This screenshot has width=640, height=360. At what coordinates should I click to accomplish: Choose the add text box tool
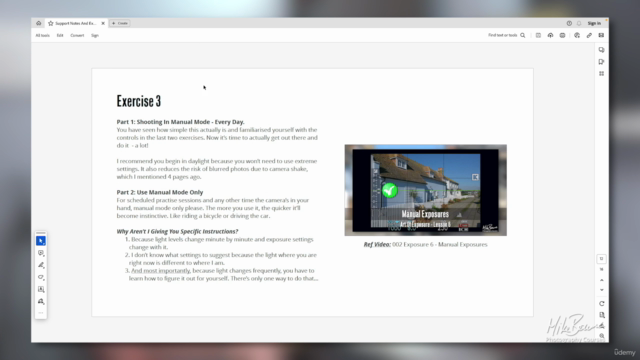41,289
